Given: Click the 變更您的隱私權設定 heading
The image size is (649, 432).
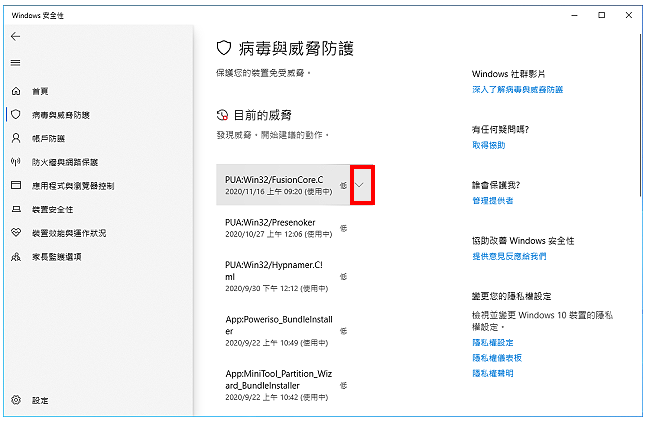Looking at the screenshot, I should point(512,296).
